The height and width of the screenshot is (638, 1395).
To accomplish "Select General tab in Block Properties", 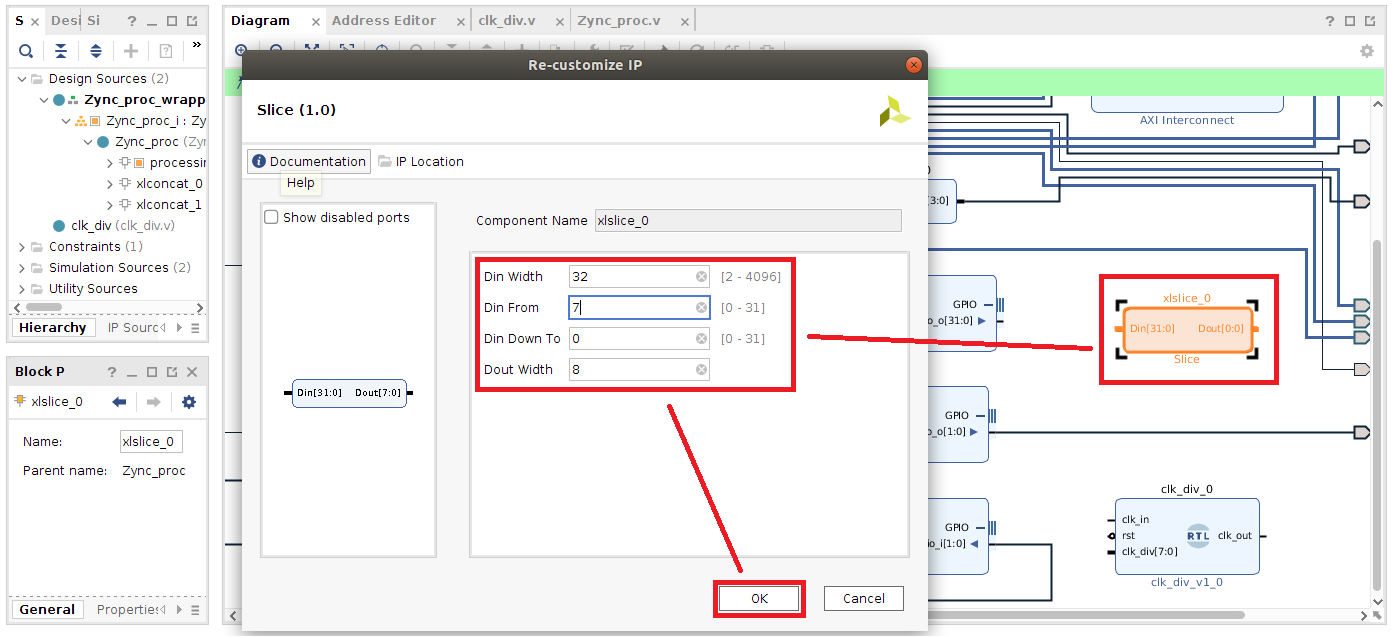I will (x=47, y=609).
